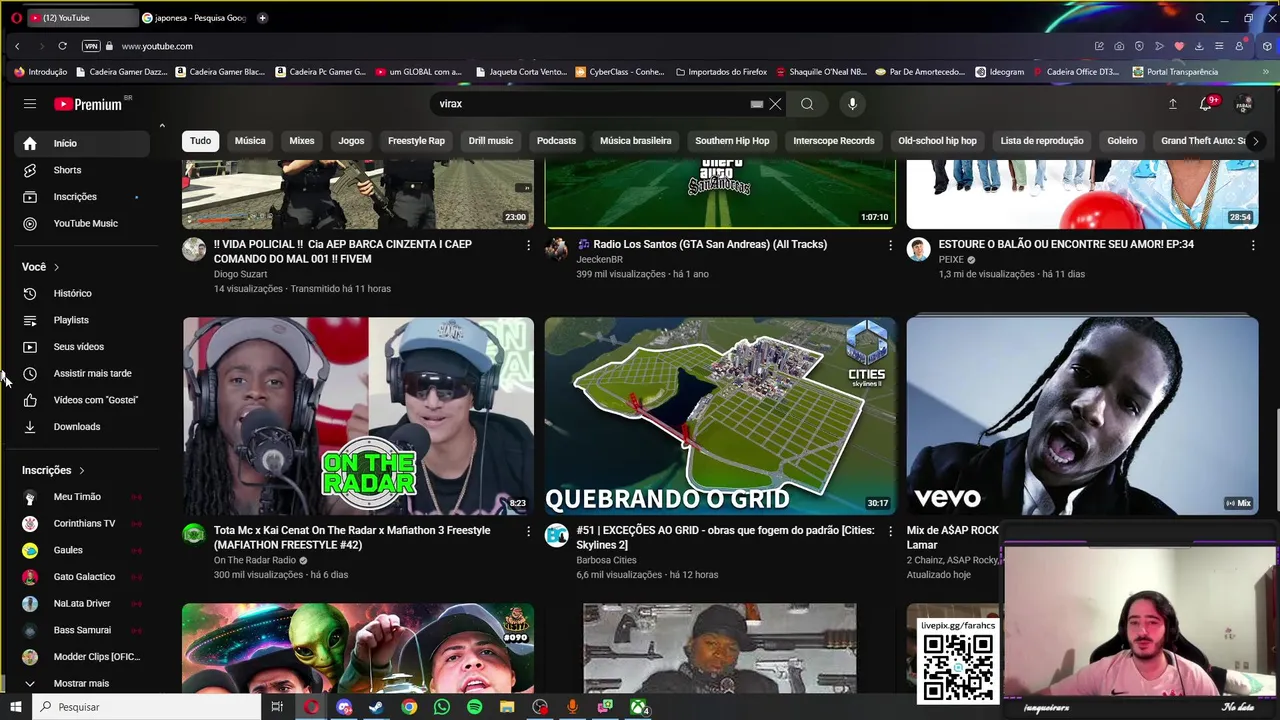Open options menu for EXCEÇÕES AO GRID video
The width and height of the screenshot is (1280, 720).
pyautogui.click(x=891, y=531)
